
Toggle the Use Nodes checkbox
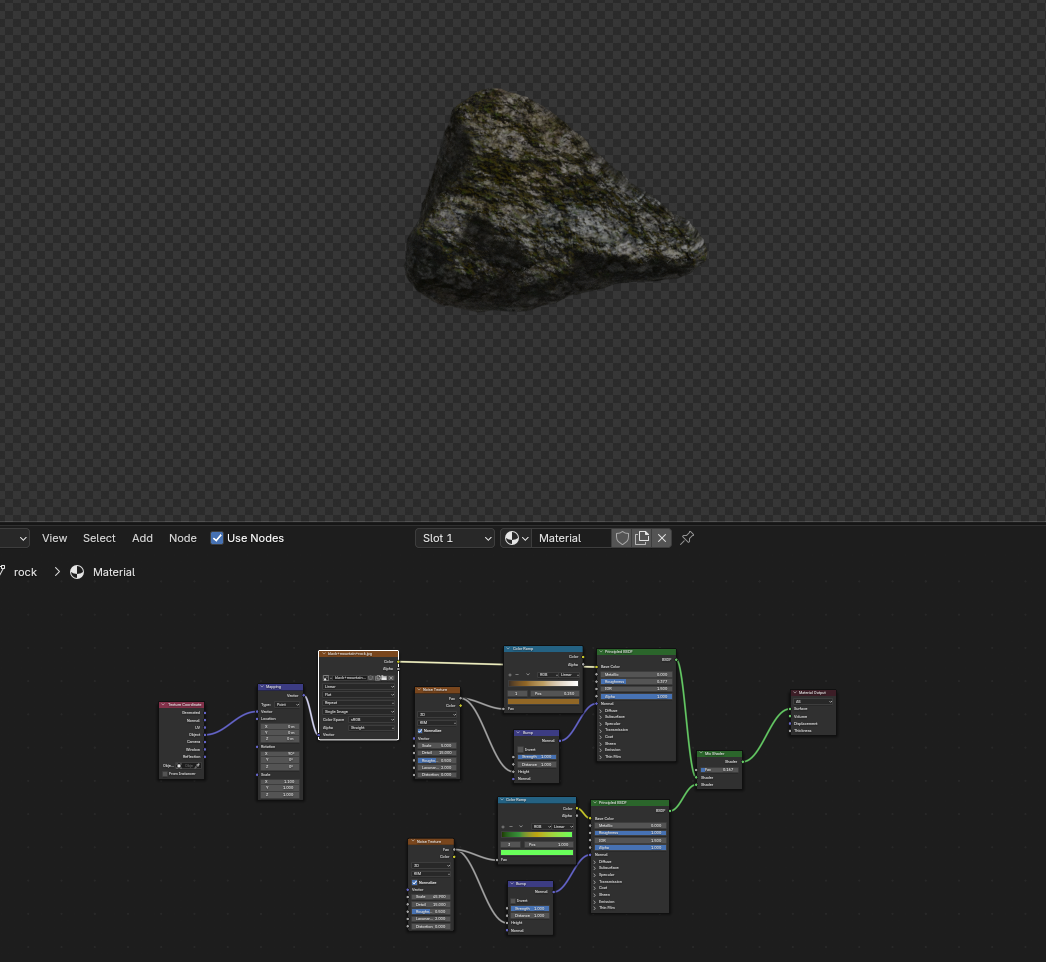pos(217,538)
